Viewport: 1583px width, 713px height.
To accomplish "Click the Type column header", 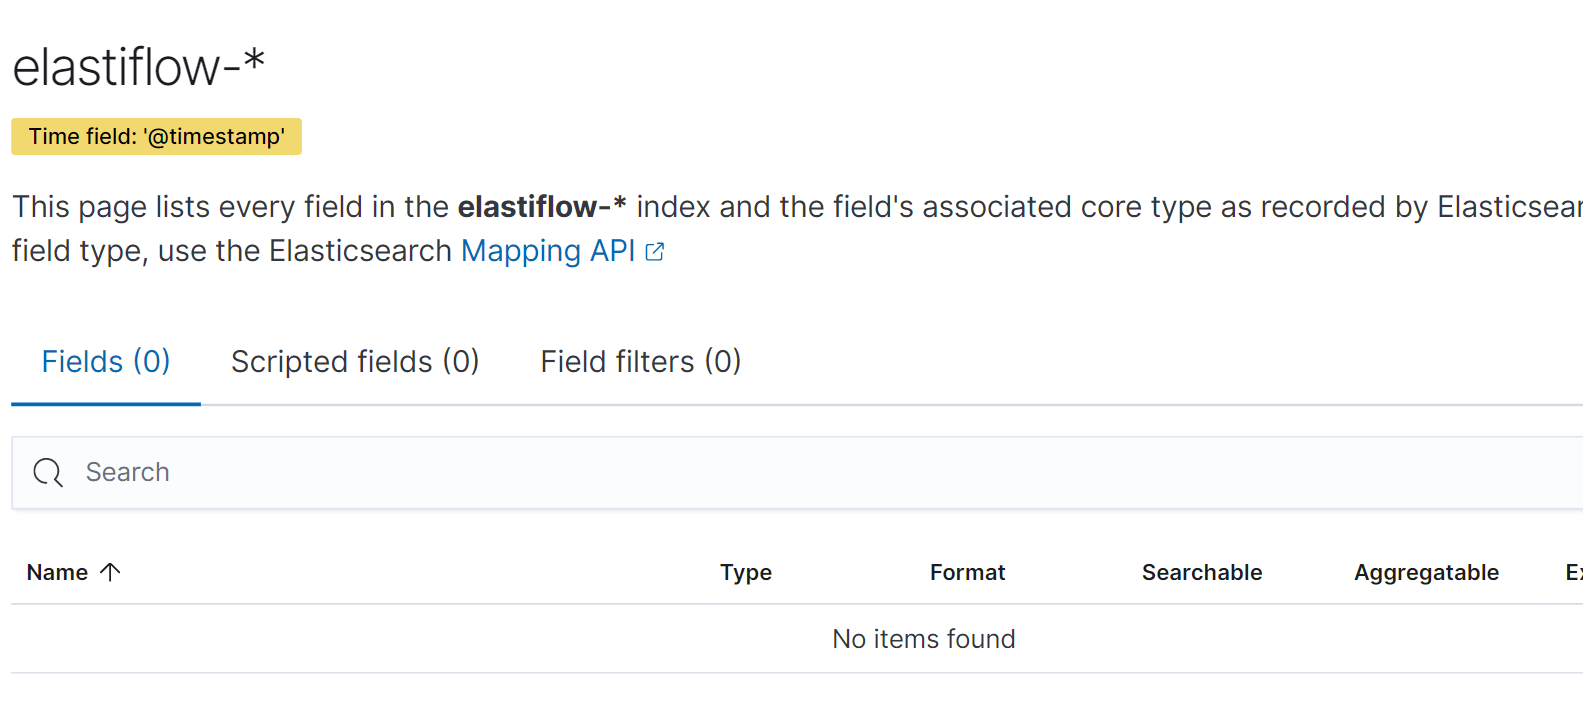I will [745, 572].
